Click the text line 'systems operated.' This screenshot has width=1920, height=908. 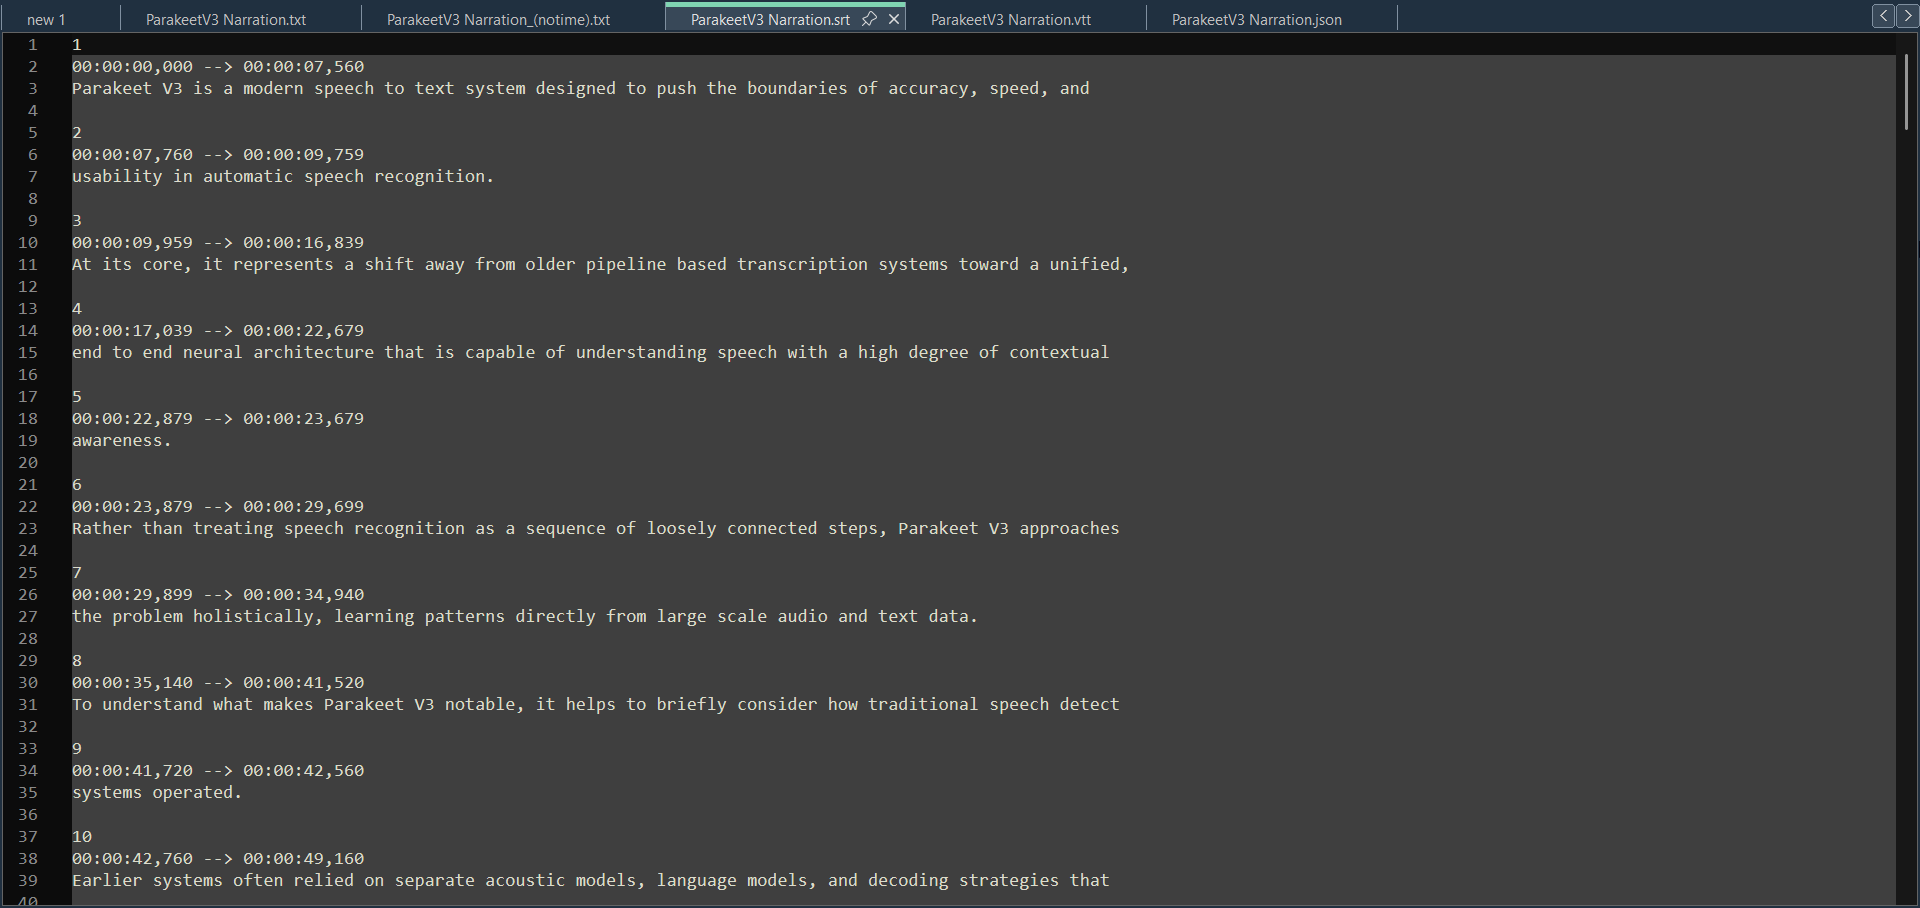click(157, 793)
